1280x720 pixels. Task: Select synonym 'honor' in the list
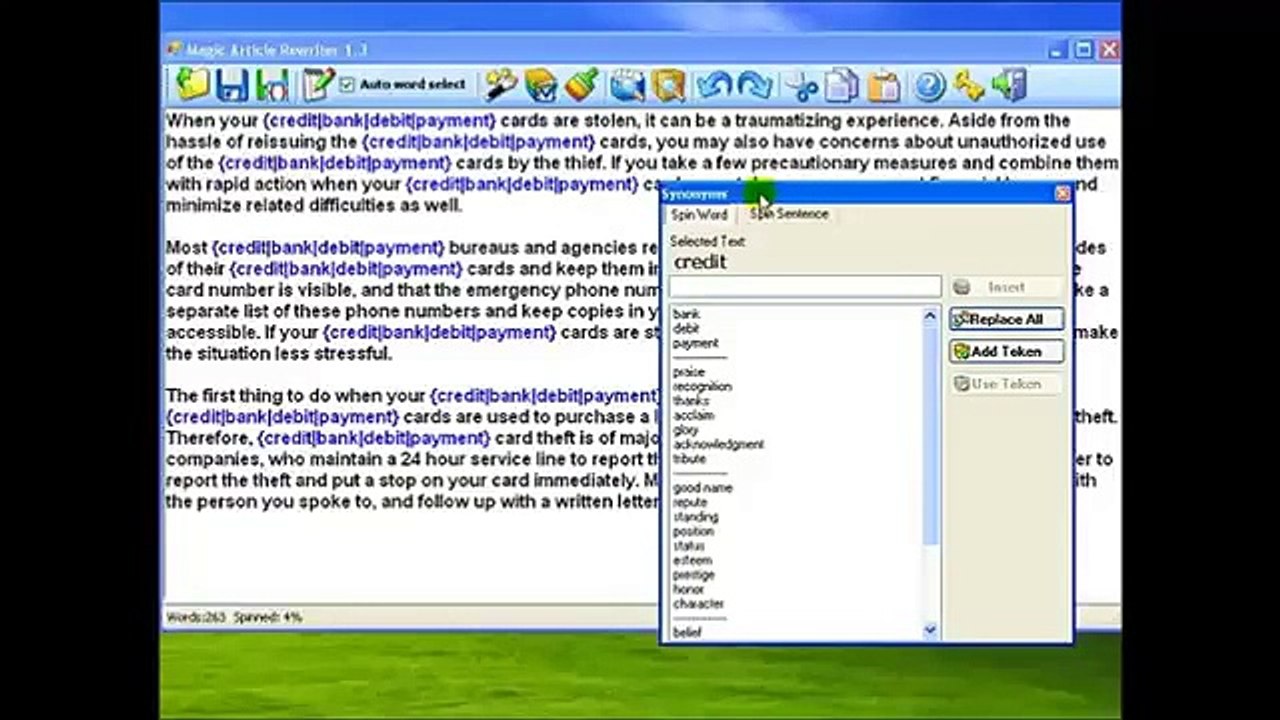click(688, 589)
